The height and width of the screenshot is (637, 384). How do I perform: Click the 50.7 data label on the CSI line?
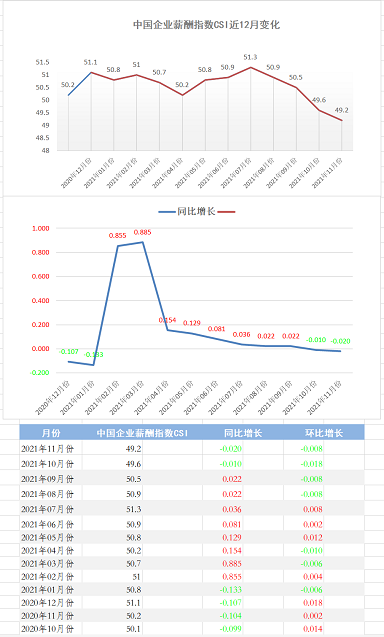pyautogui.click(x=159, y=72)
